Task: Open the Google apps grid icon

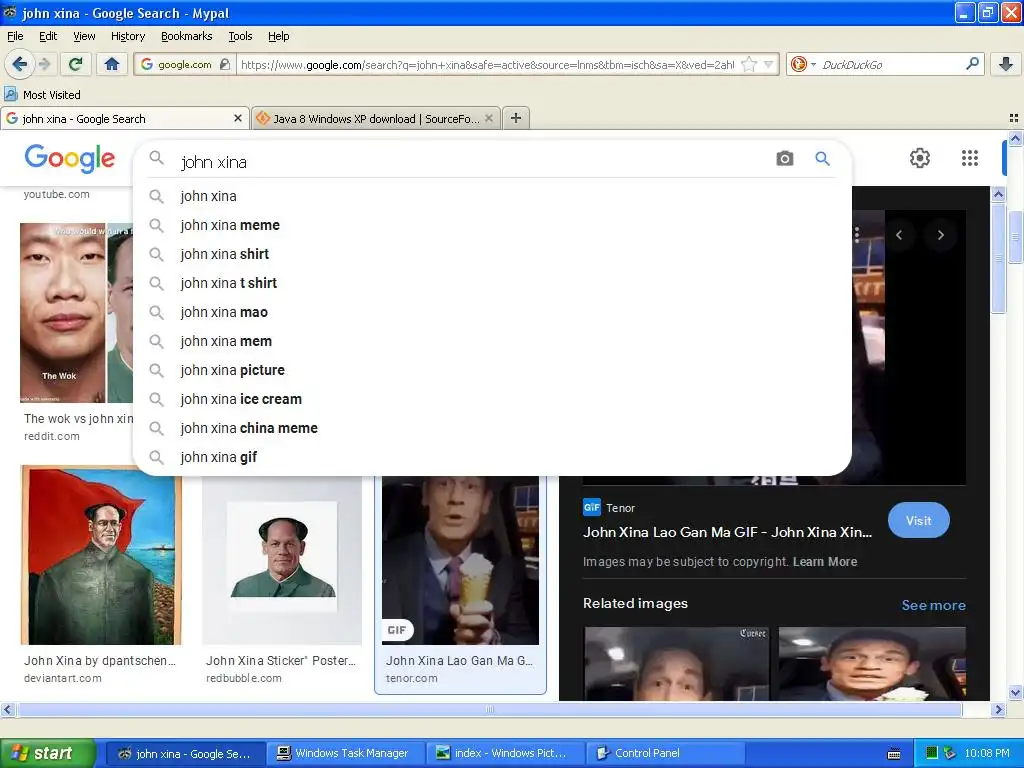Action: coord(970,158)
